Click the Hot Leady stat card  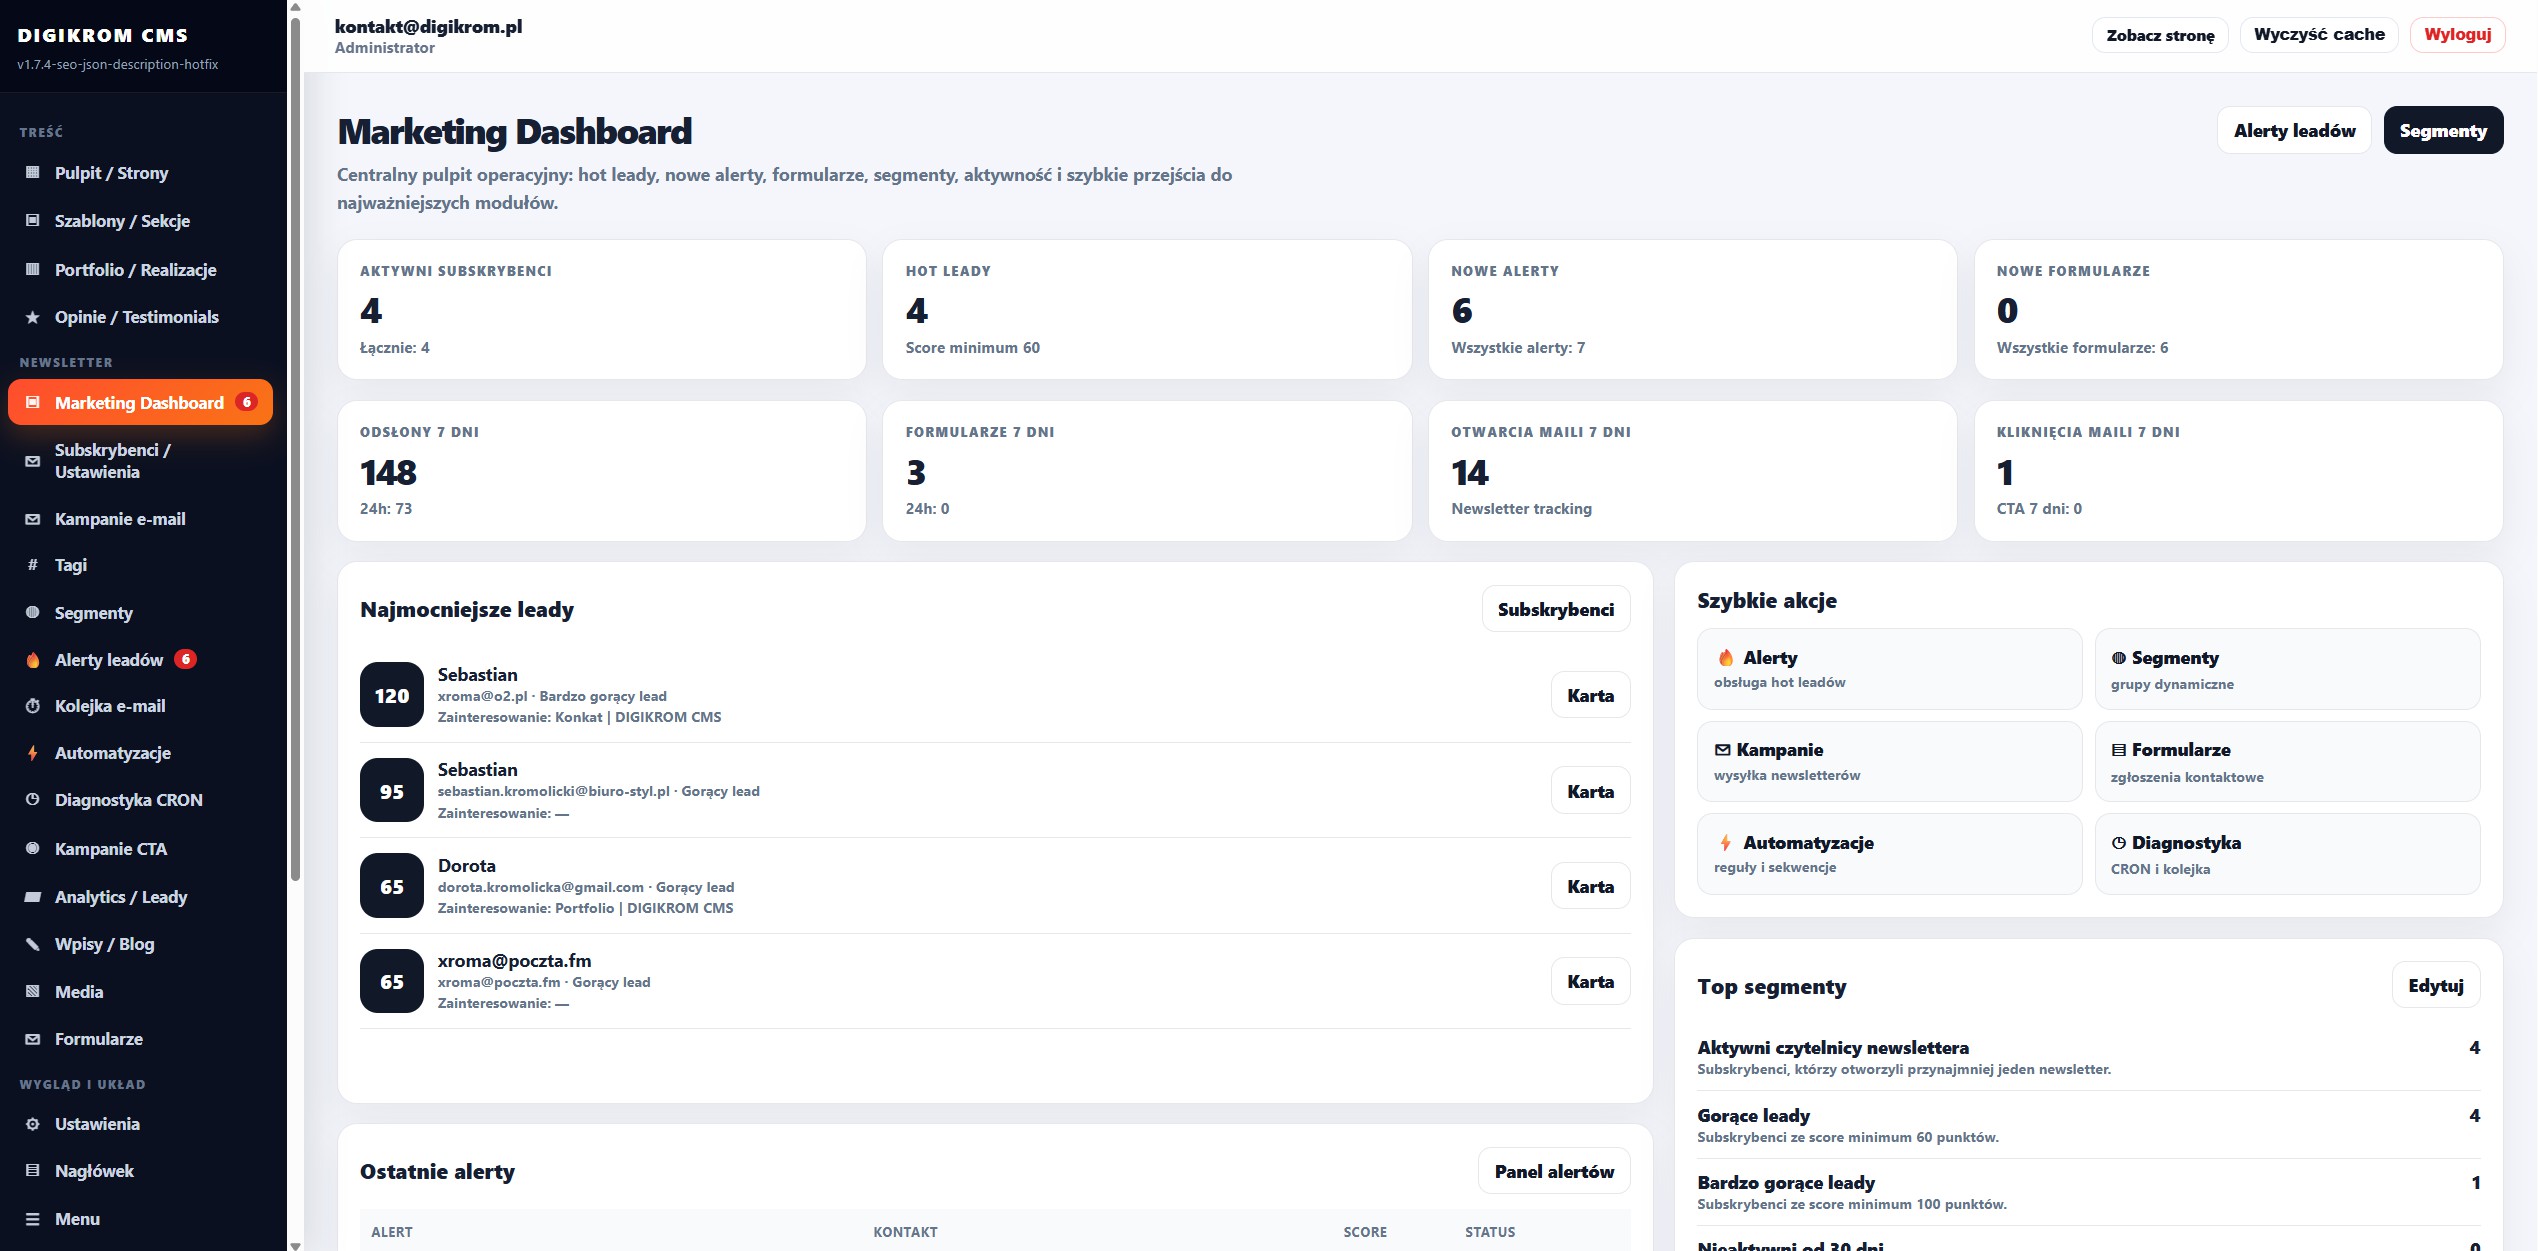coord(1146,309)
